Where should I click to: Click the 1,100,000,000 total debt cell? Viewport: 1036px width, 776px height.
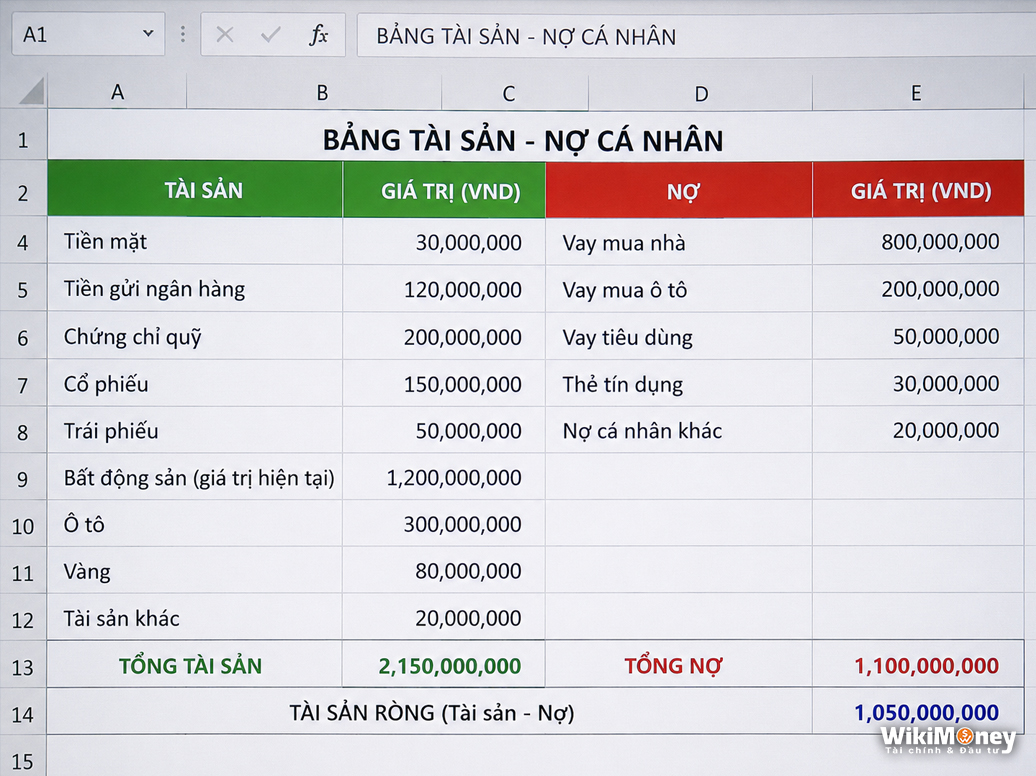click(x=918, y=665)
